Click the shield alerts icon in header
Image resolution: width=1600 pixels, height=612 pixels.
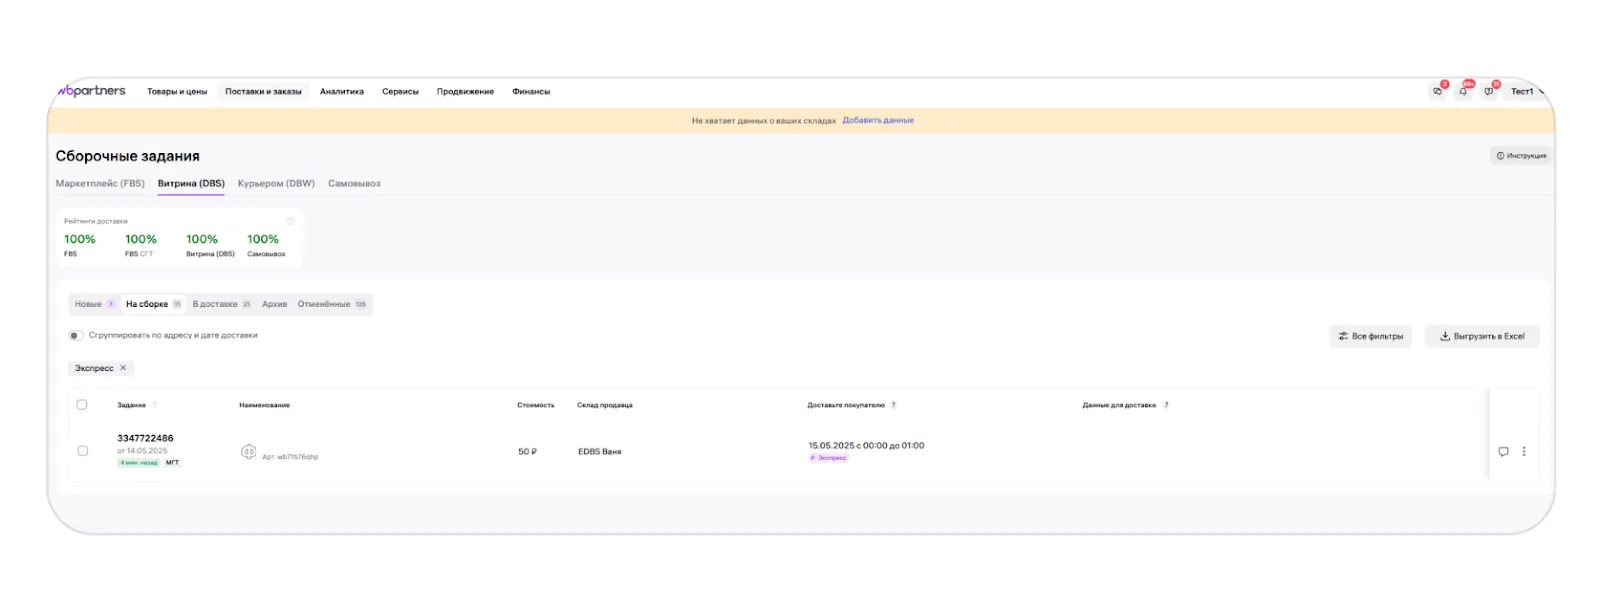pyautogui.click(x=1489, y=91)
